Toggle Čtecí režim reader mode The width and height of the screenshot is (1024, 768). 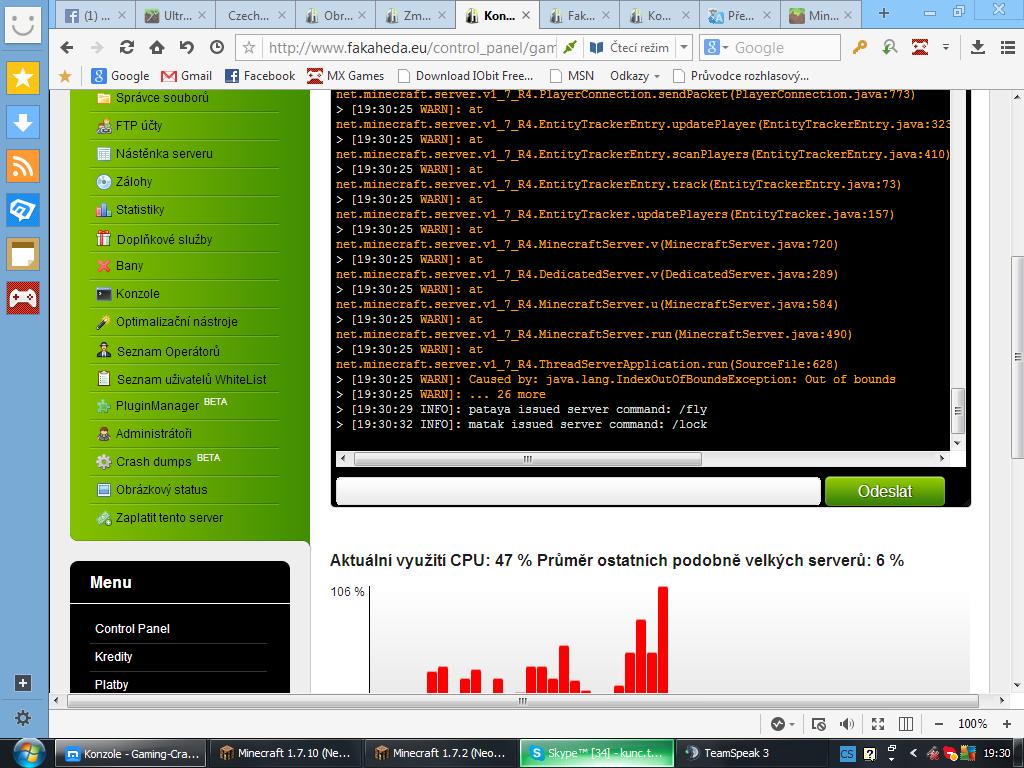coord(630,48)
